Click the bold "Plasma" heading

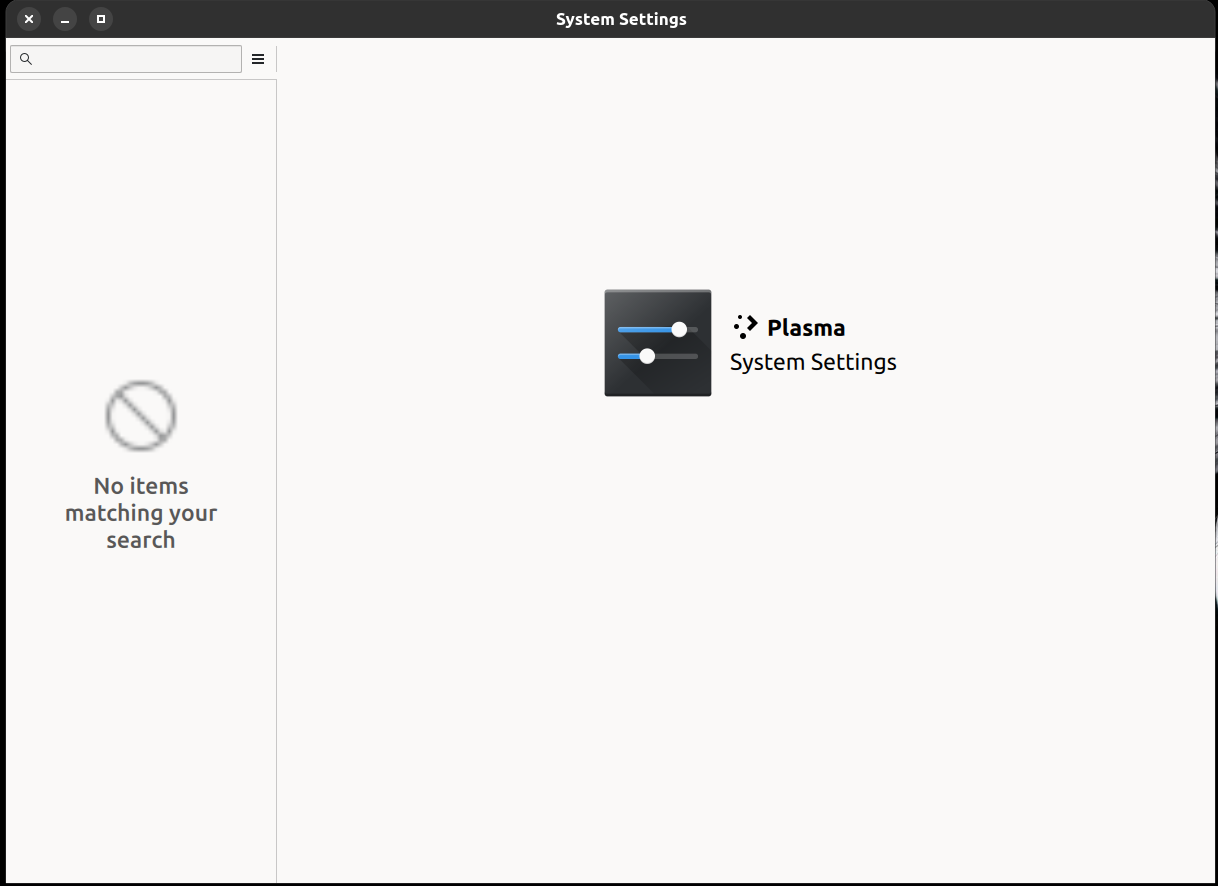[x=806, y=328]
